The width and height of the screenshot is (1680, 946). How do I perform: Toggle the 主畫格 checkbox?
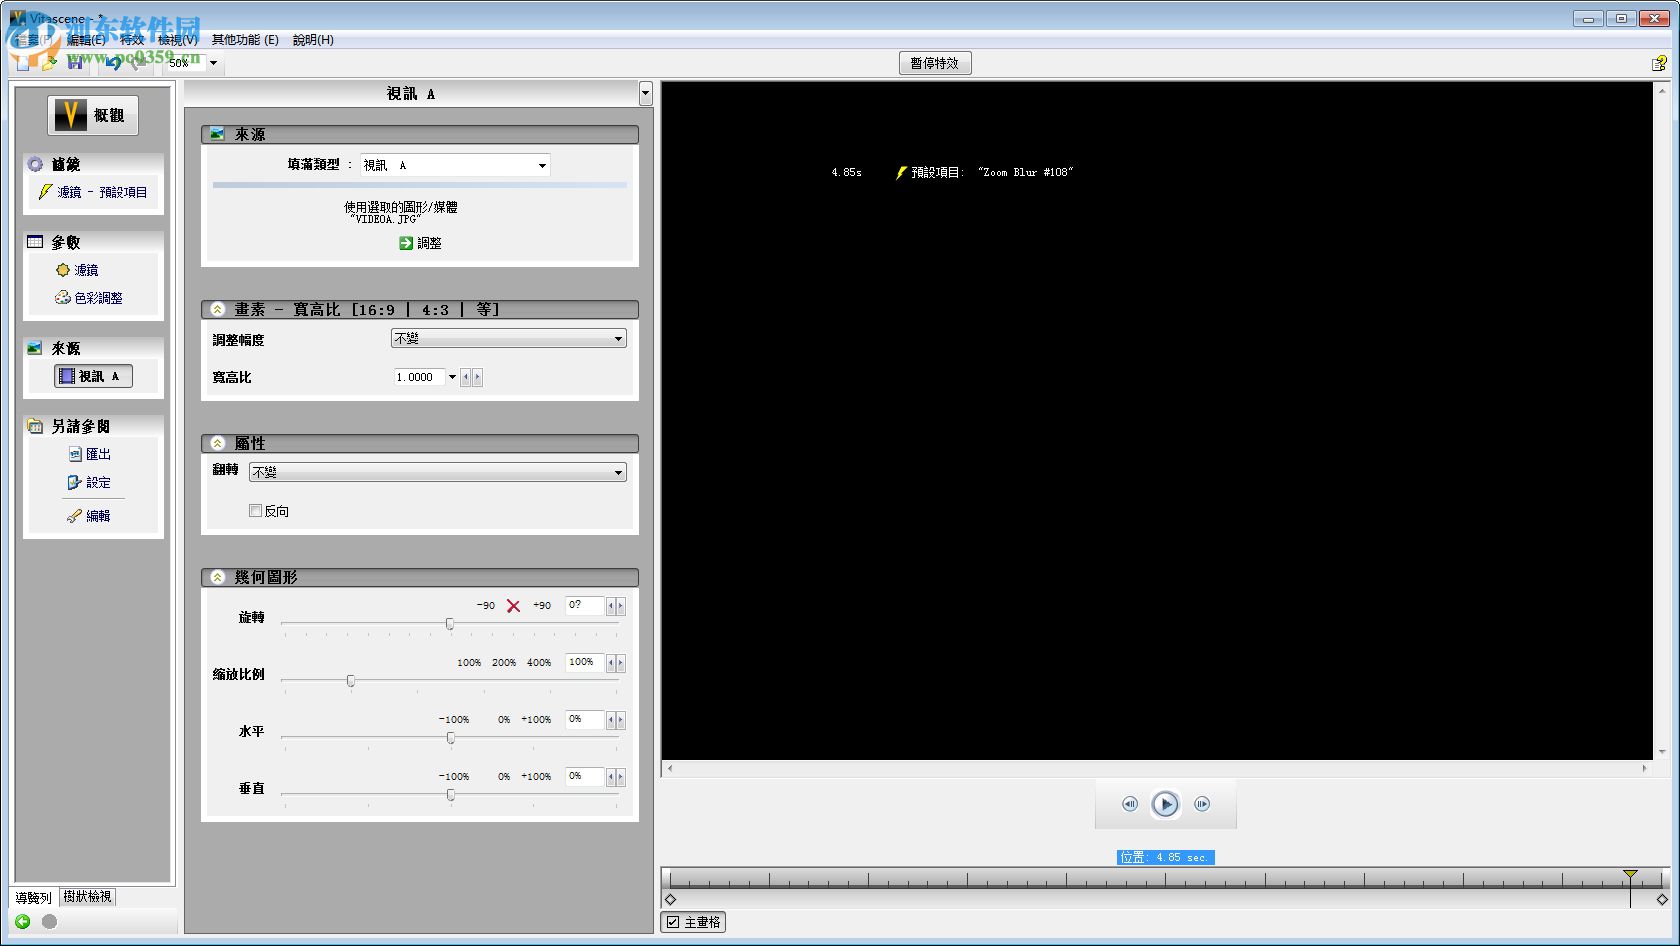point(674,922)
